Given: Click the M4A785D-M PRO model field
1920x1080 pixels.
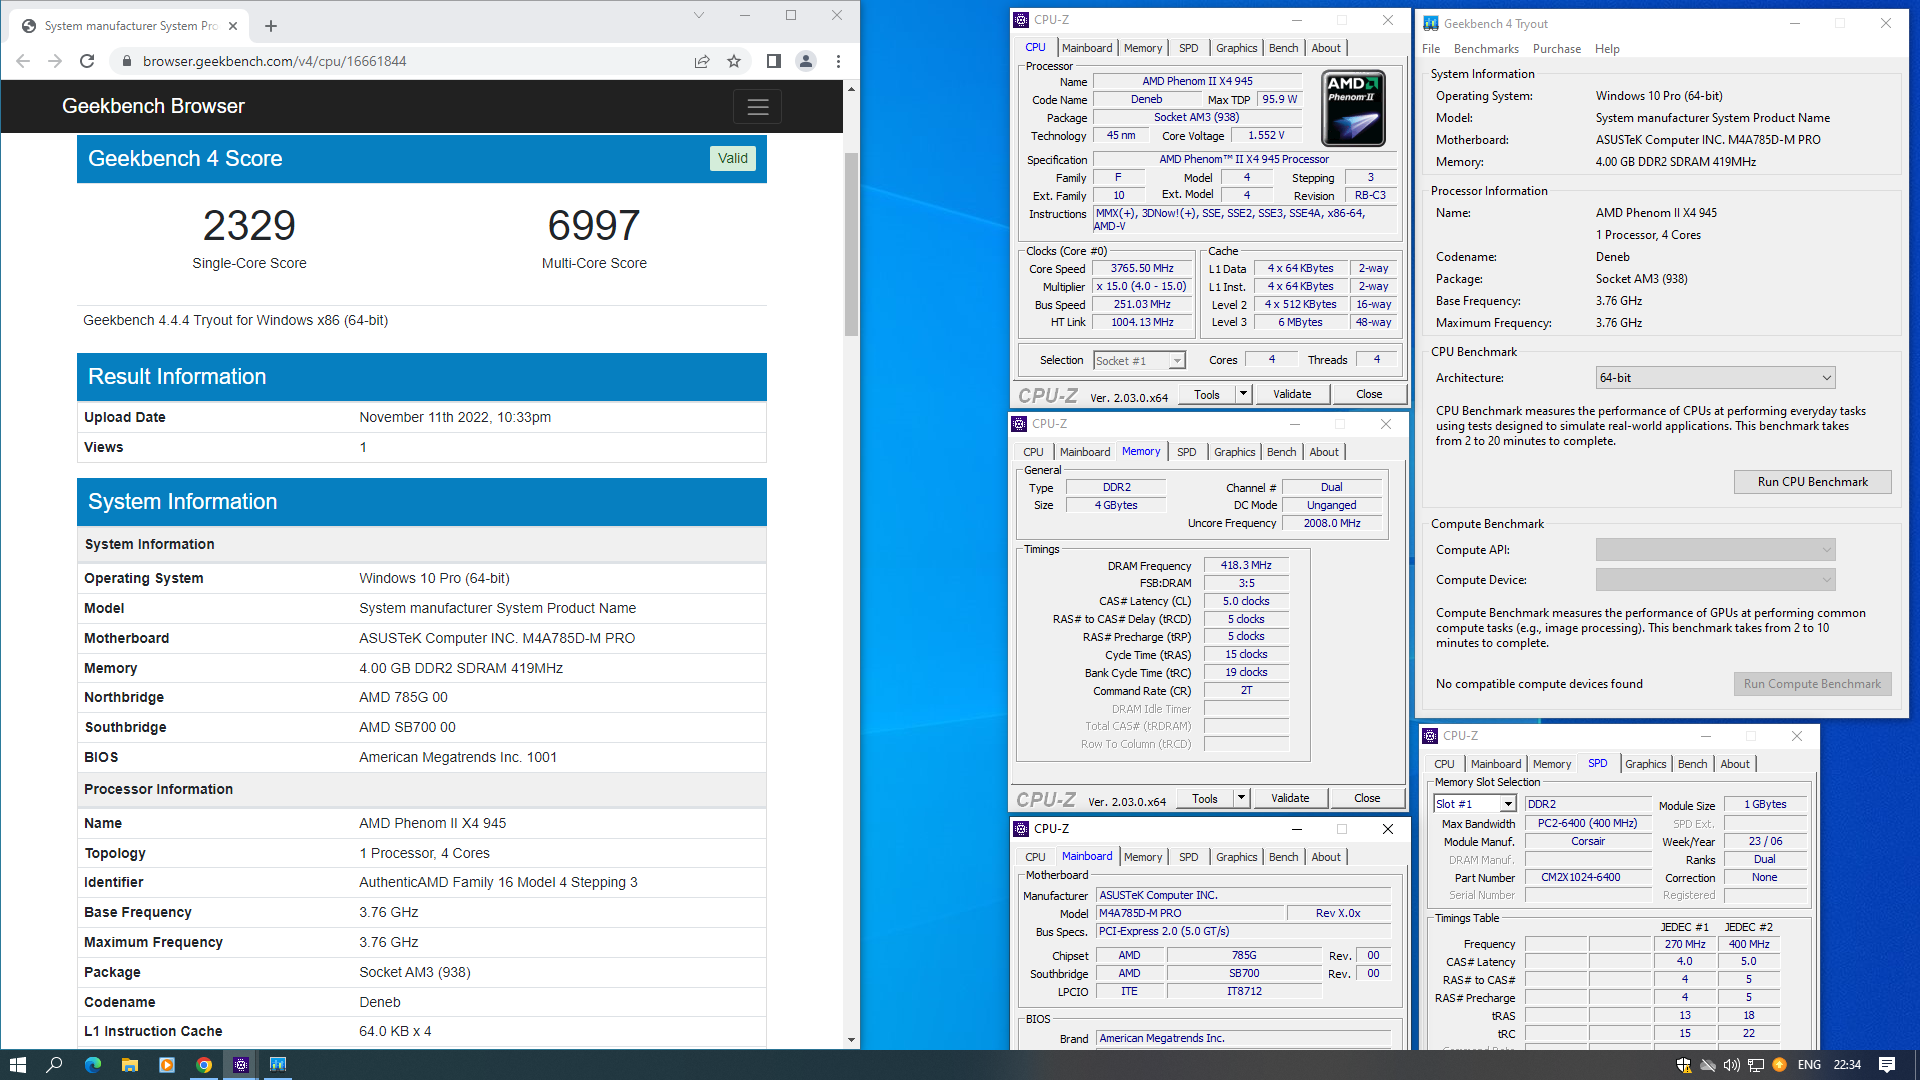Looking at the screenshot, I should click(x=1190, y=914).
